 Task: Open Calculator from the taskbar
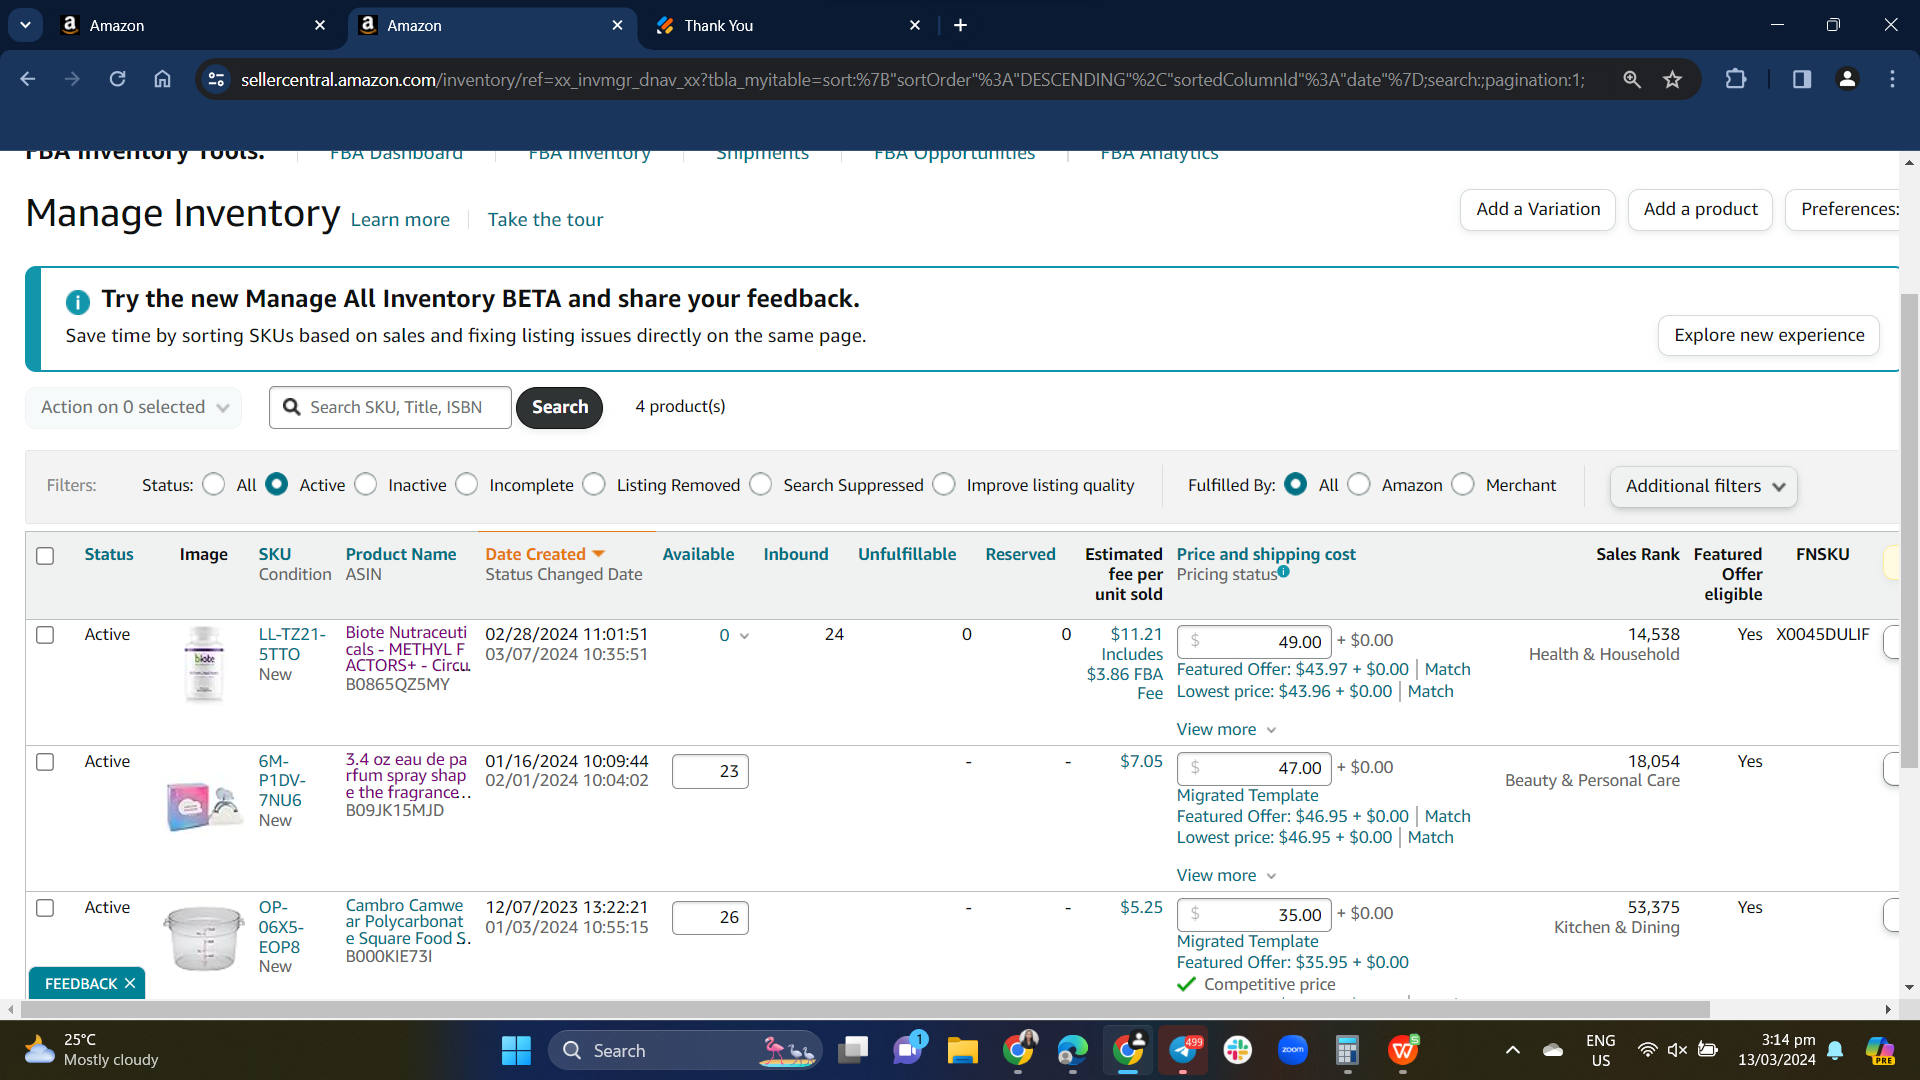pyautogui.click(x=1347, y=1050)
